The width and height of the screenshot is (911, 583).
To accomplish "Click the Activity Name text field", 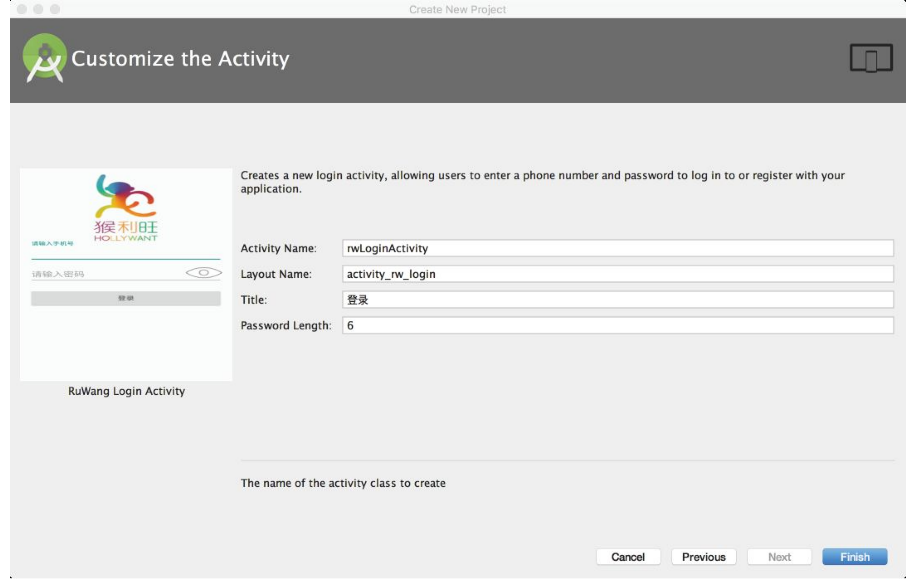I will pos(617,248).
